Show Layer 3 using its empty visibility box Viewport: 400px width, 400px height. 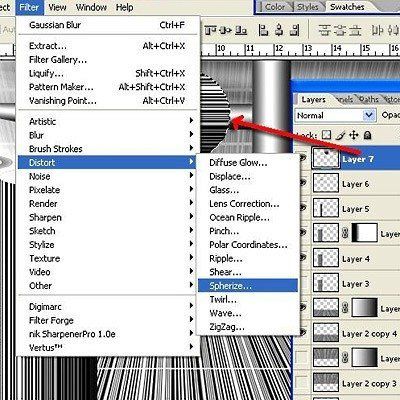pos(303,283)
